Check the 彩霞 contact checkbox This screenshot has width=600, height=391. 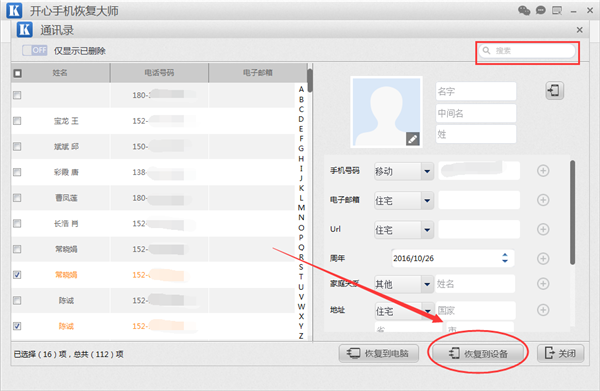tap(17, 172)
